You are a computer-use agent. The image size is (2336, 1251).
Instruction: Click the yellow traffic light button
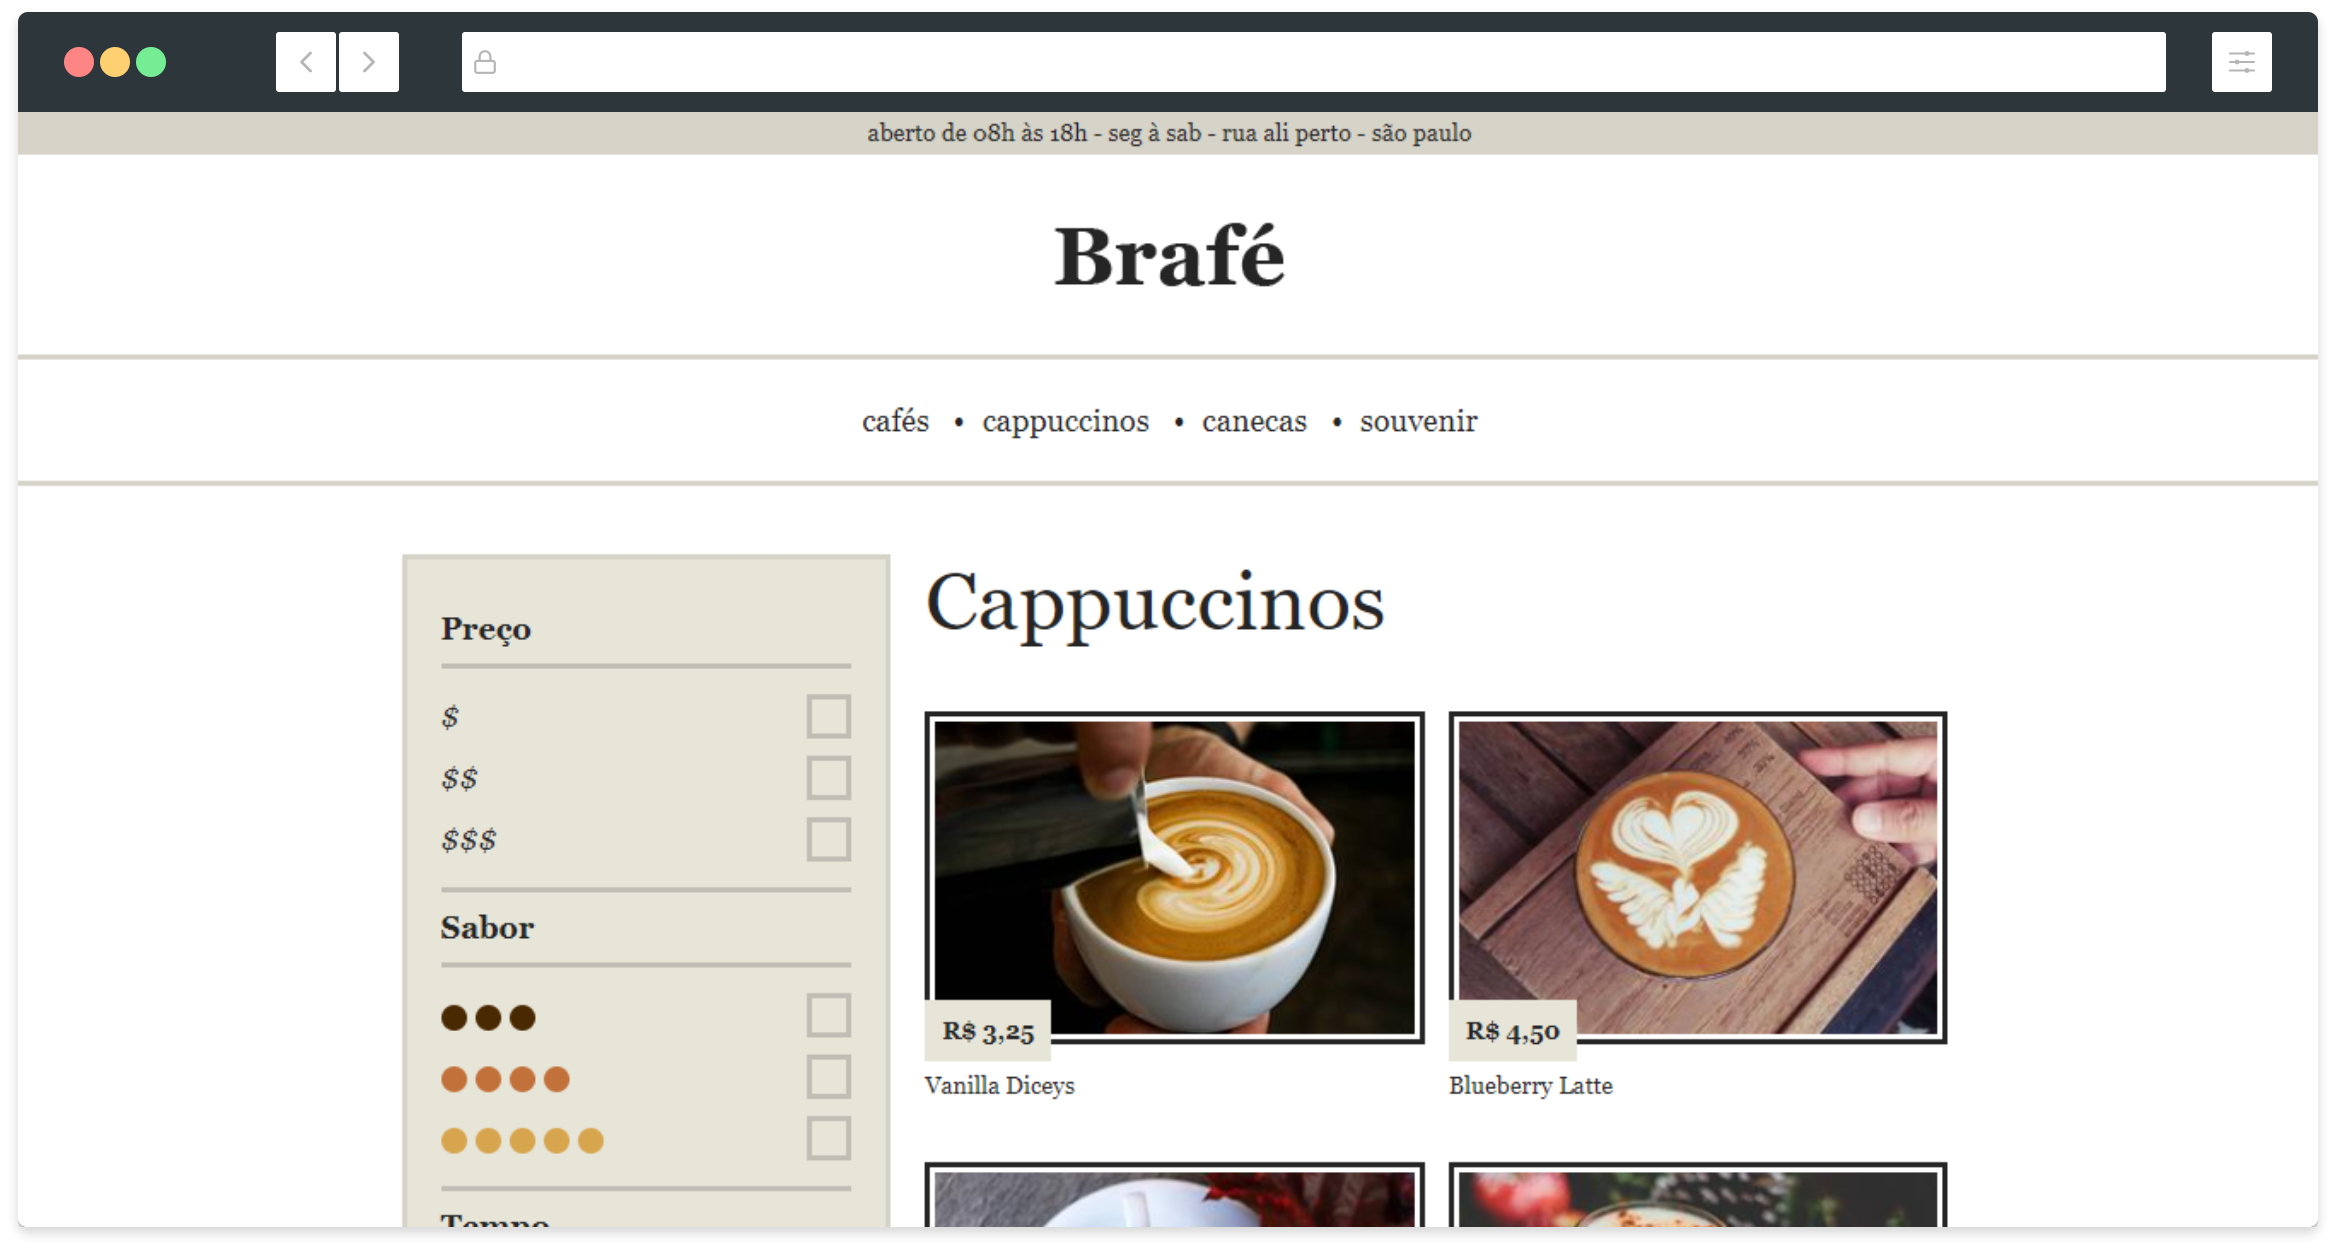(x=115, y=62)
